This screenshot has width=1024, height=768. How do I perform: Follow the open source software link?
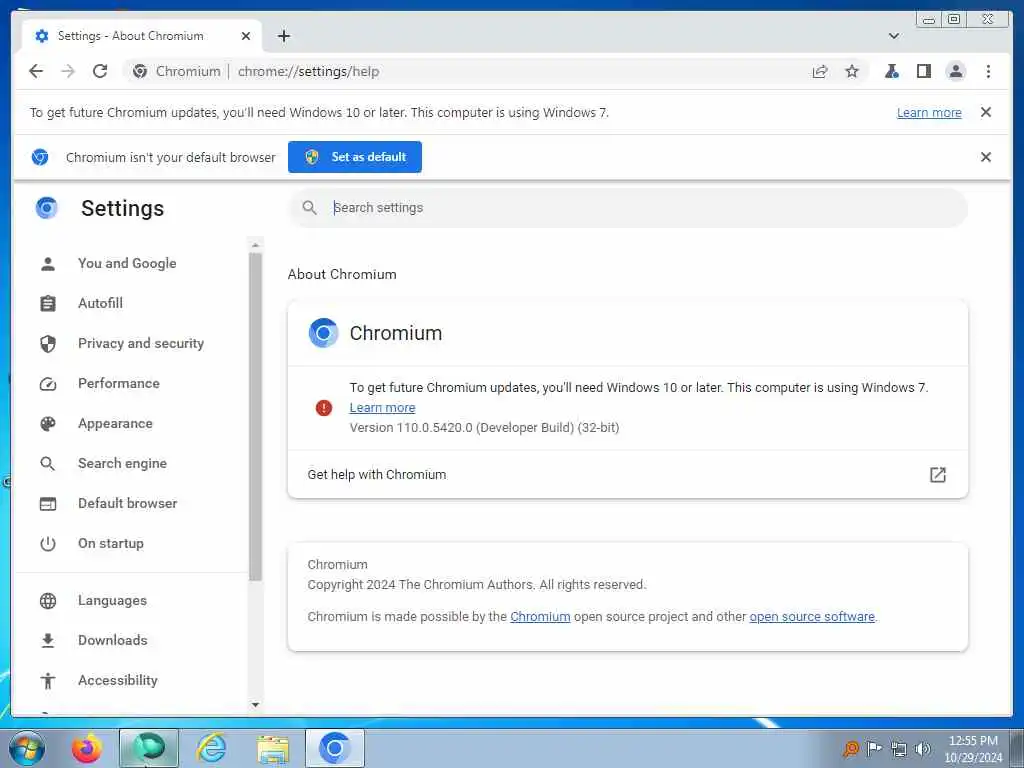coord(812,616)
